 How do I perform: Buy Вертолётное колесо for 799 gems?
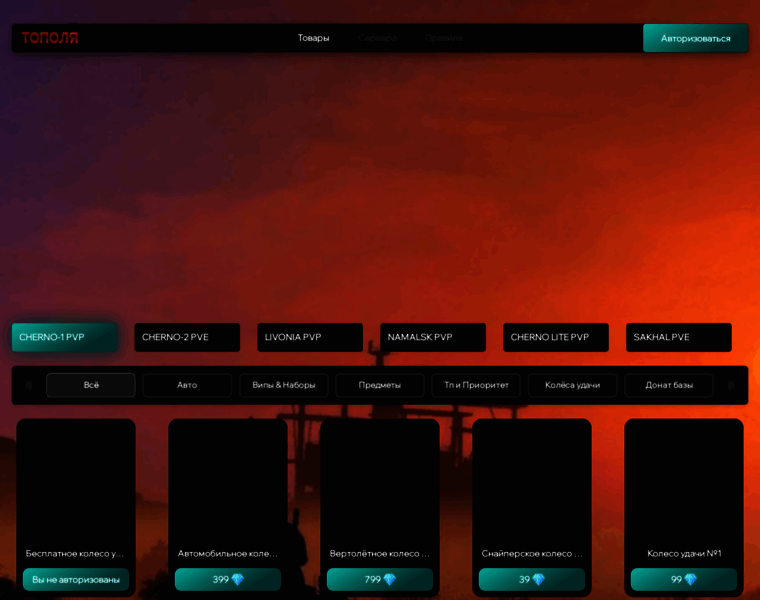[380, 580]
